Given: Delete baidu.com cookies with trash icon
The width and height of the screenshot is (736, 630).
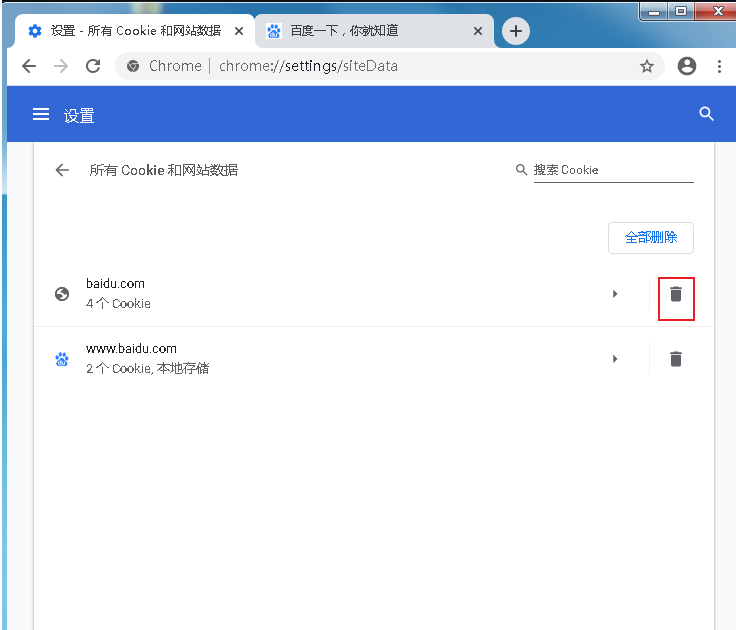Looking at the screenshot, I should click(676, 294).
